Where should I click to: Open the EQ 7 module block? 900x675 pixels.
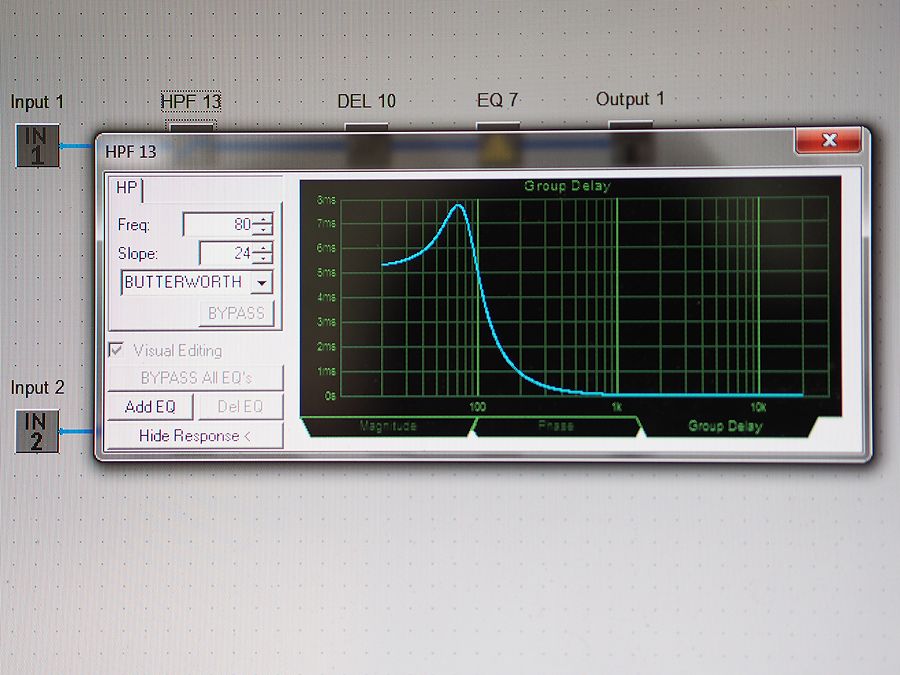click(497, 126)
